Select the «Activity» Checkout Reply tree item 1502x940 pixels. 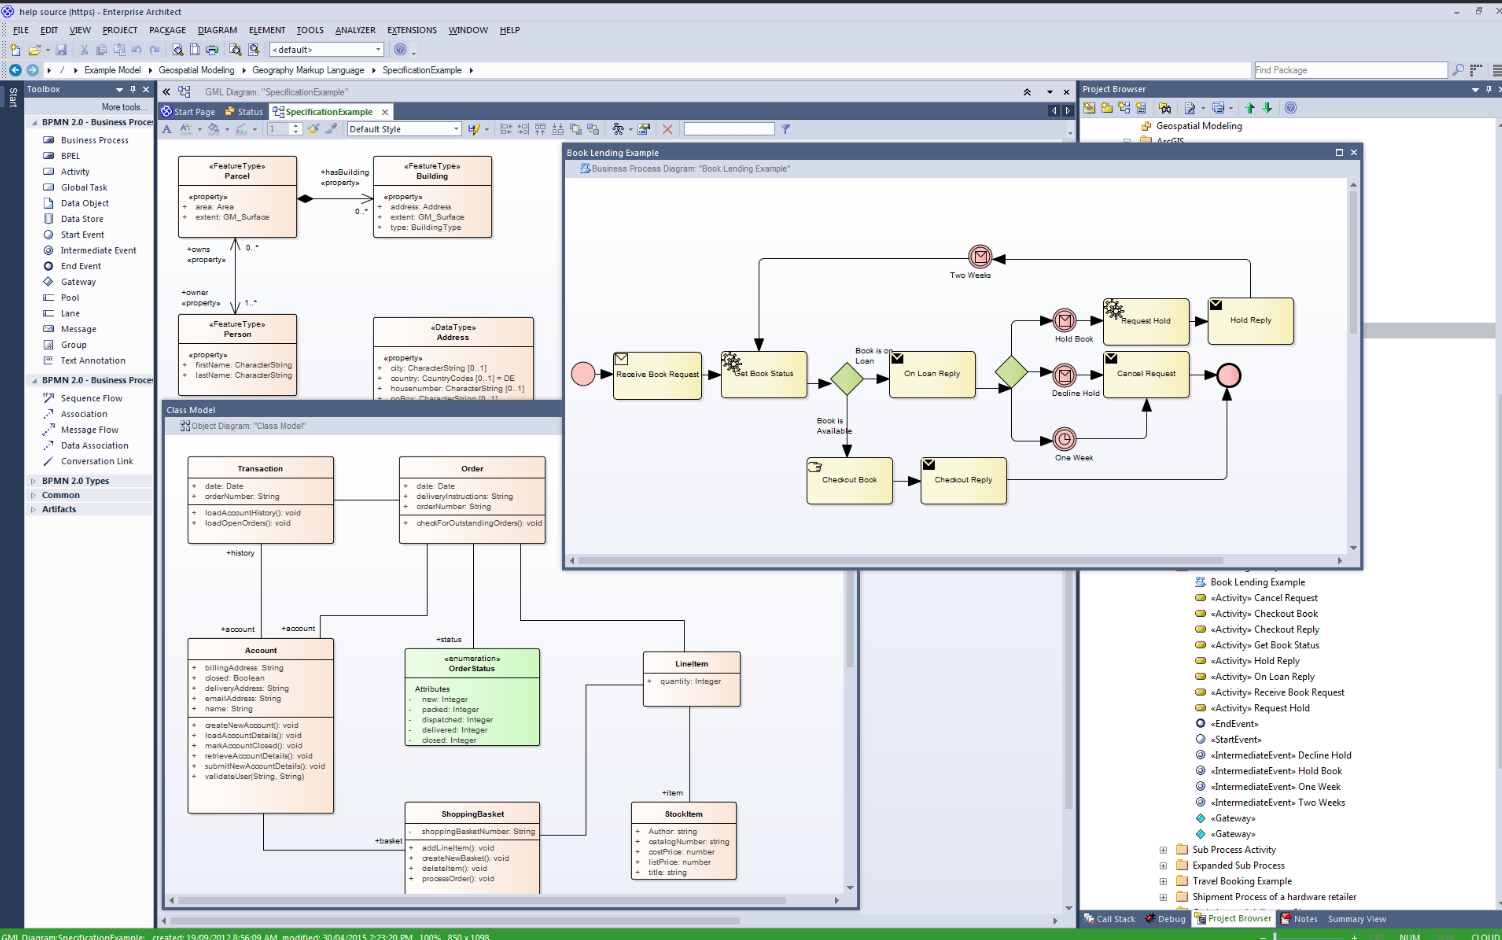click(x=1265, y=630)
